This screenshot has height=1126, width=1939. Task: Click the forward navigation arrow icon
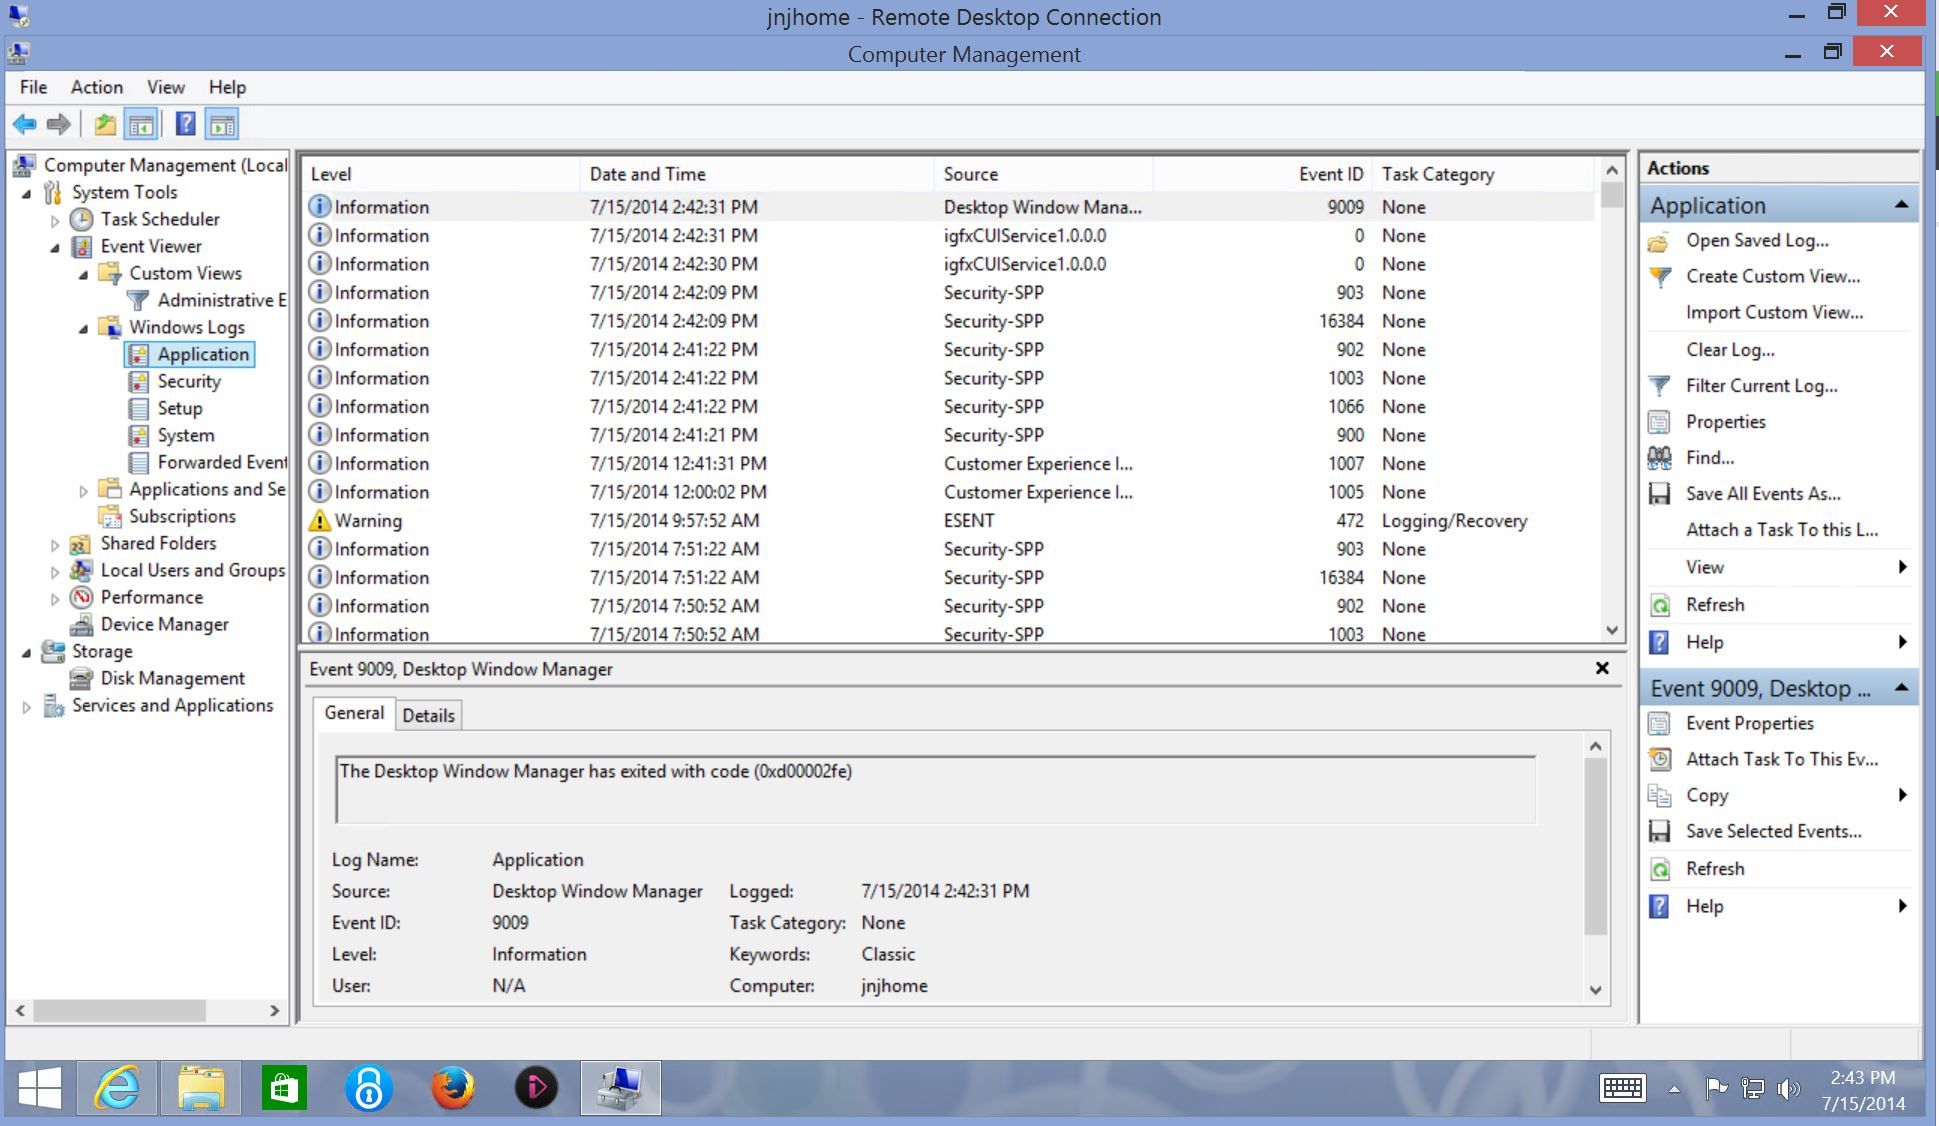point(58,123)
